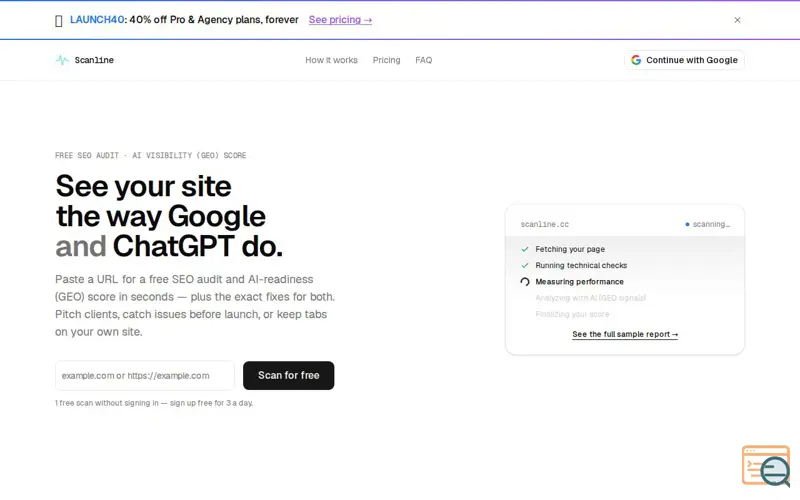The height and width of the screenshot is (500, 800).
Task: Focus the example.com URL input field
Action: tap(145, 376)
